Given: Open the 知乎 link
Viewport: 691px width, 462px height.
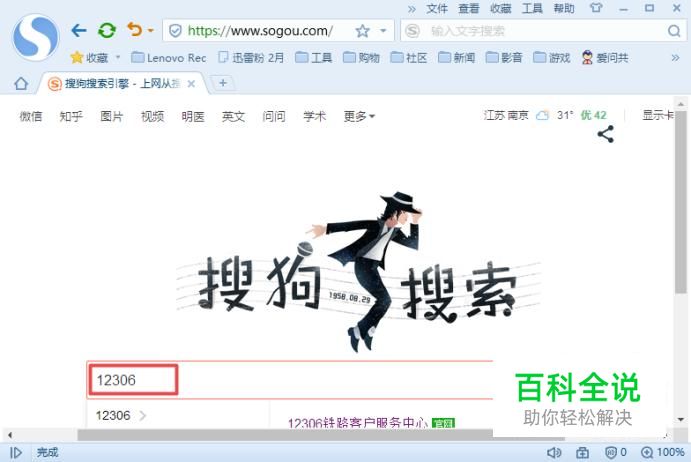Looking at the screenshot, I should pos(71,116).
